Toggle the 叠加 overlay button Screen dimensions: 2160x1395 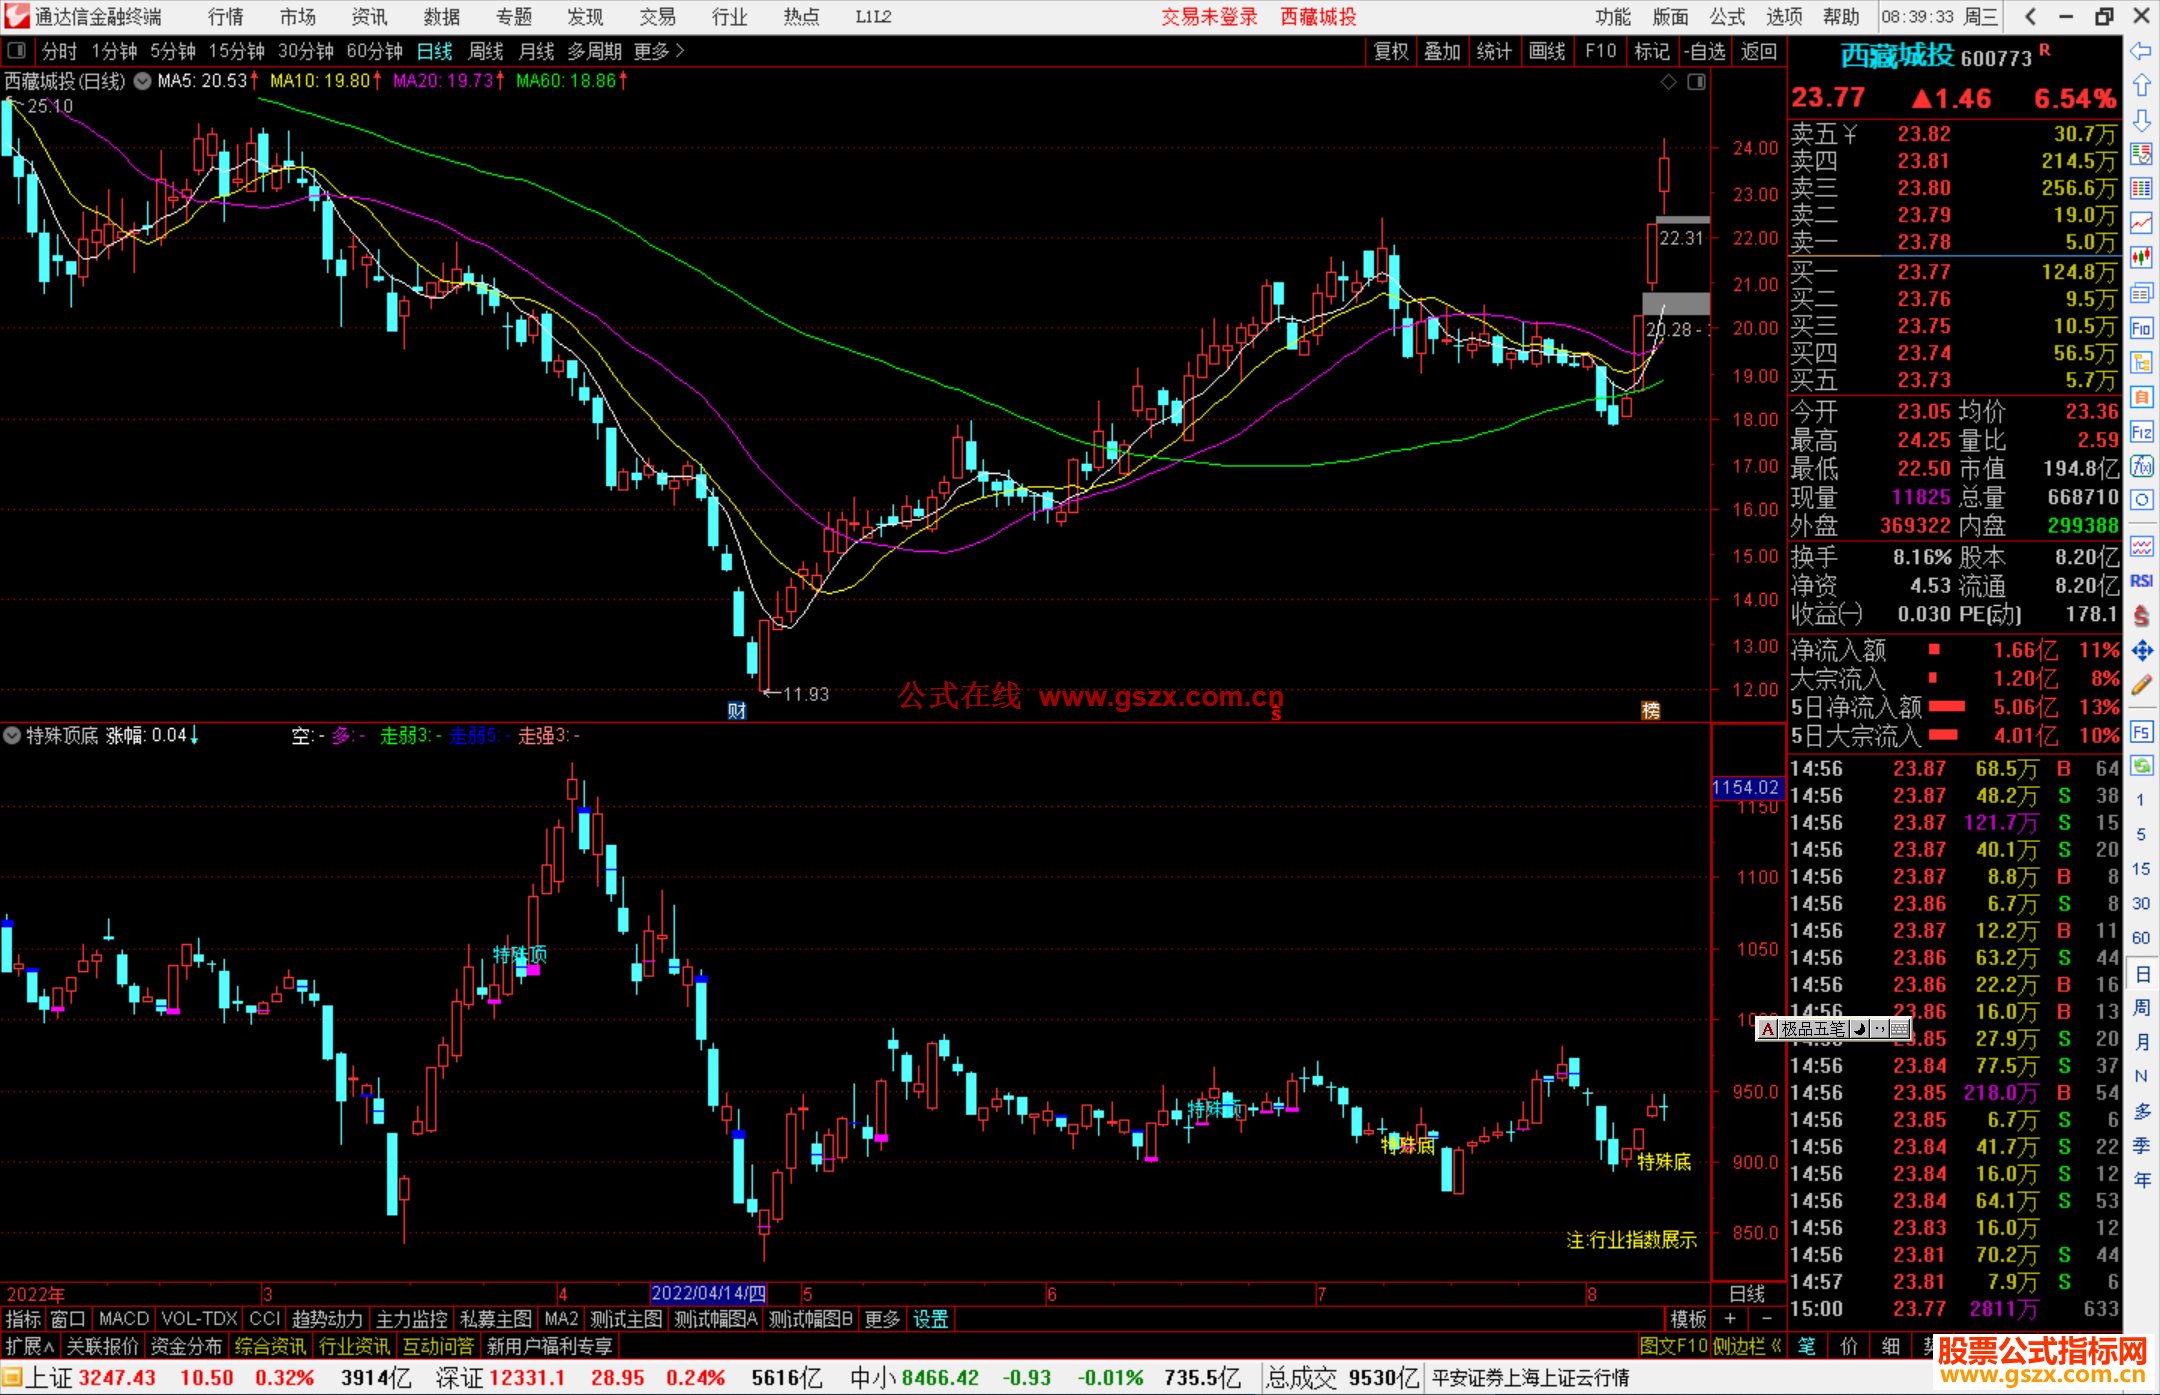tap(1442, 51)
